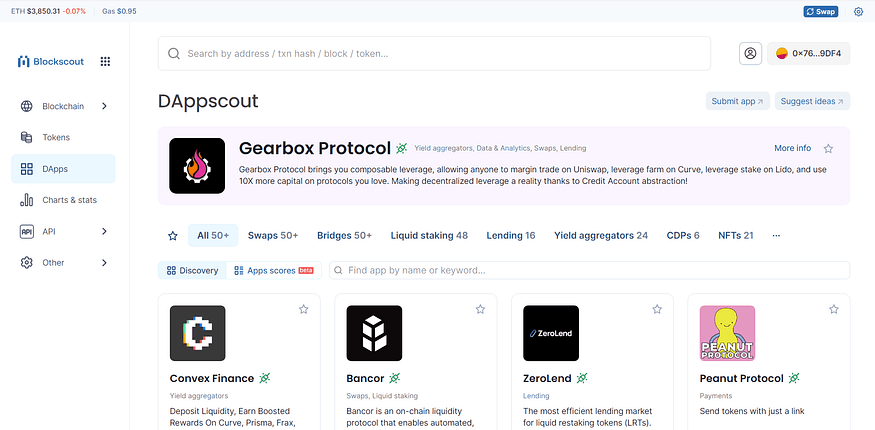The height and width of the screenshot is (430, 875).
Task: Open the Convex Finance app title
Action: tap(212, 378)
